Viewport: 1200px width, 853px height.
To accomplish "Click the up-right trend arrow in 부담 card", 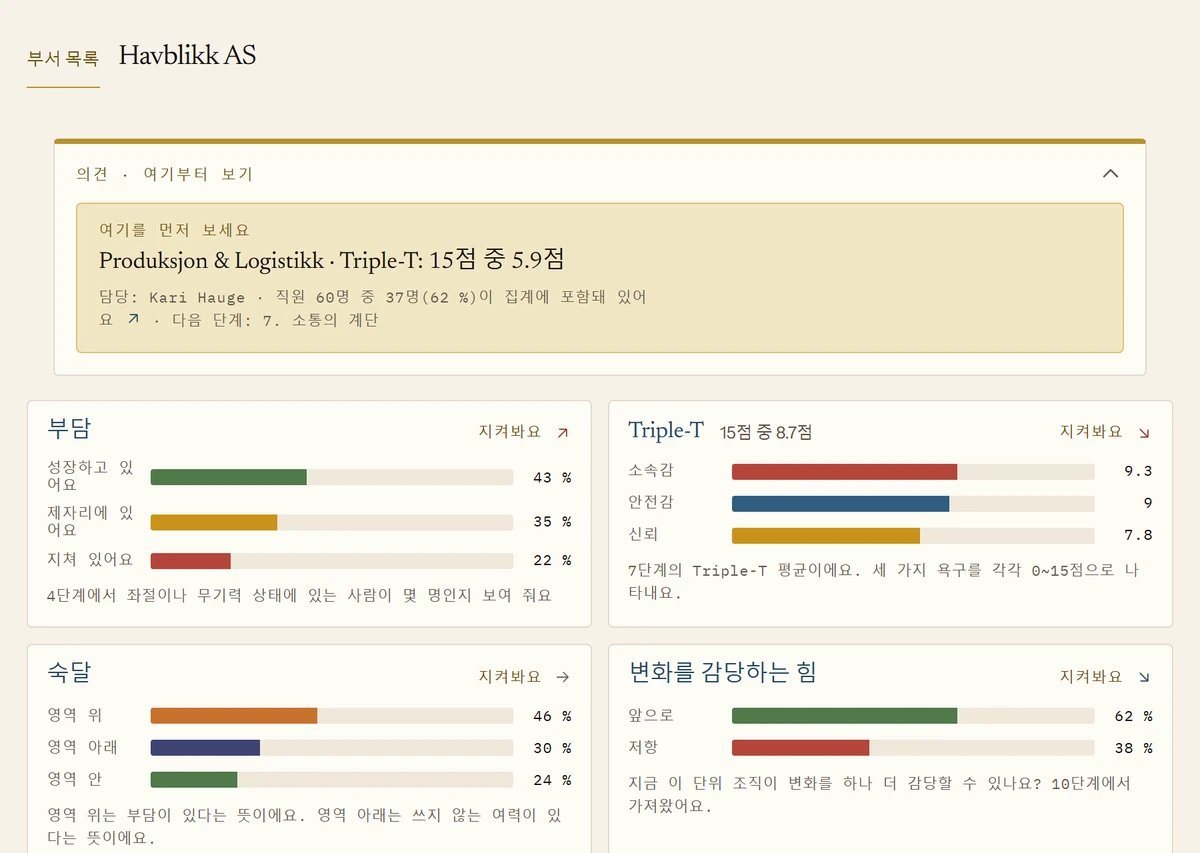I will click(x=562, y=433).
